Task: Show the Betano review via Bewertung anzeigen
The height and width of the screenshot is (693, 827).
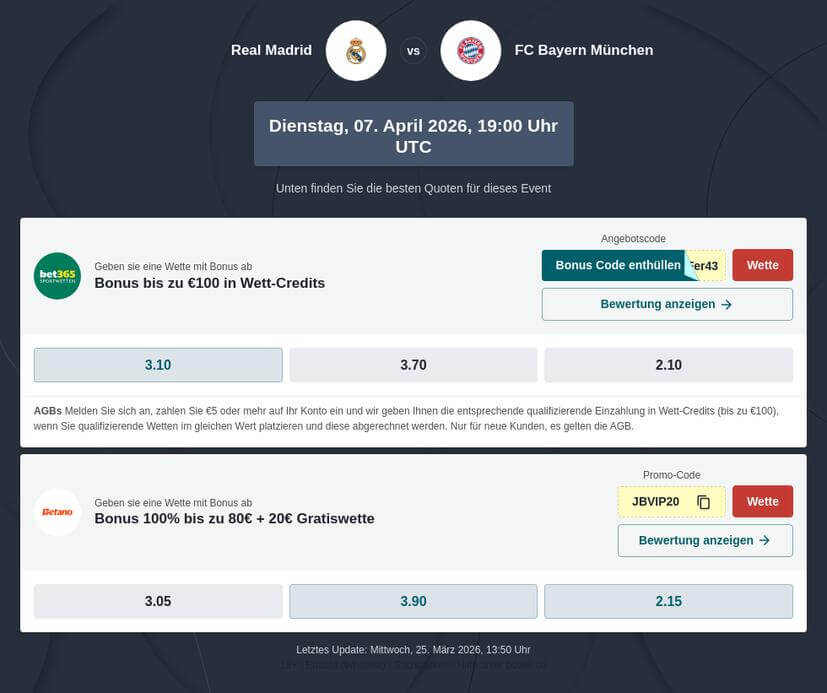Action: [705, 540]
